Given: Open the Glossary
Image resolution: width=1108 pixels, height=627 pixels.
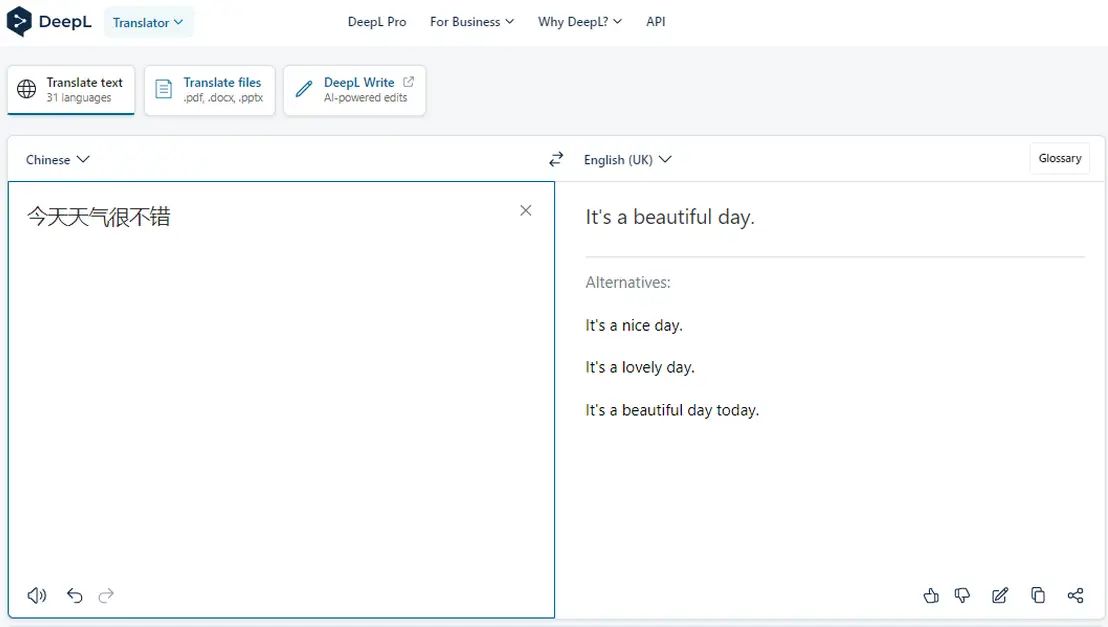Looking at the screenshot, I should tap(1059, 158).
